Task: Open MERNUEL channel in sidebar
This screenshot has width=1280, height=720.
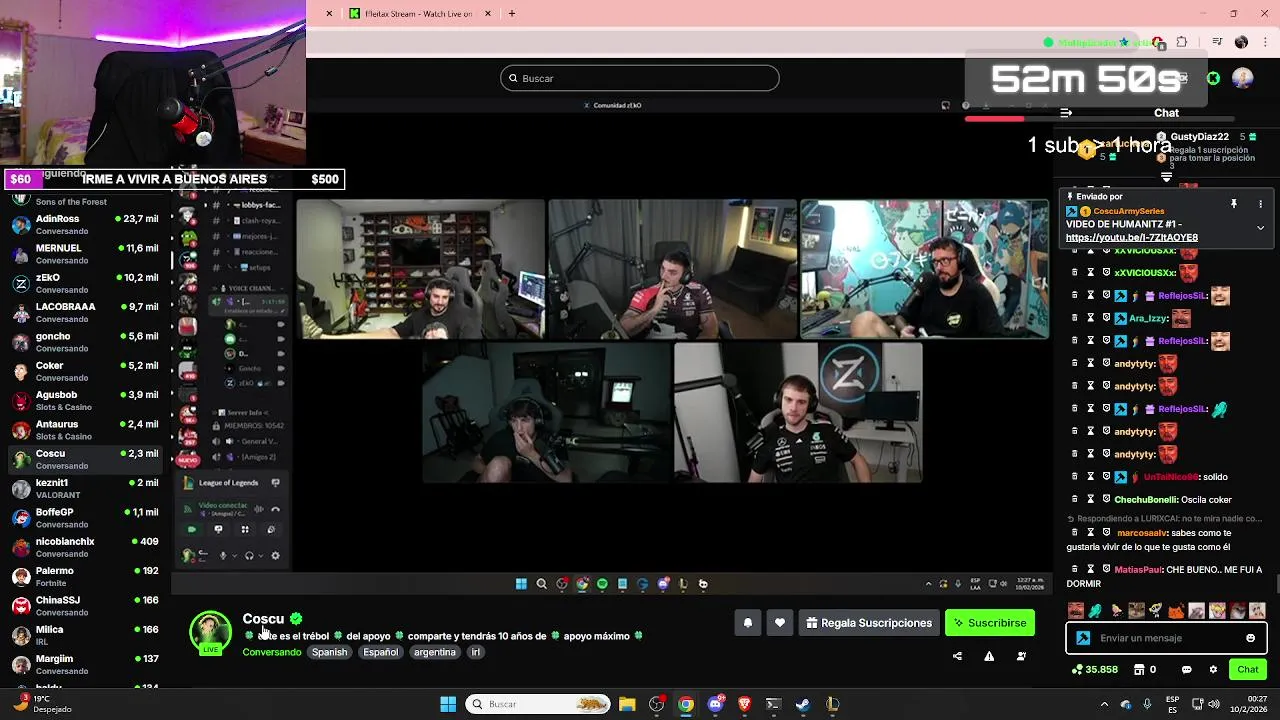Action: (x=84, y=253)
